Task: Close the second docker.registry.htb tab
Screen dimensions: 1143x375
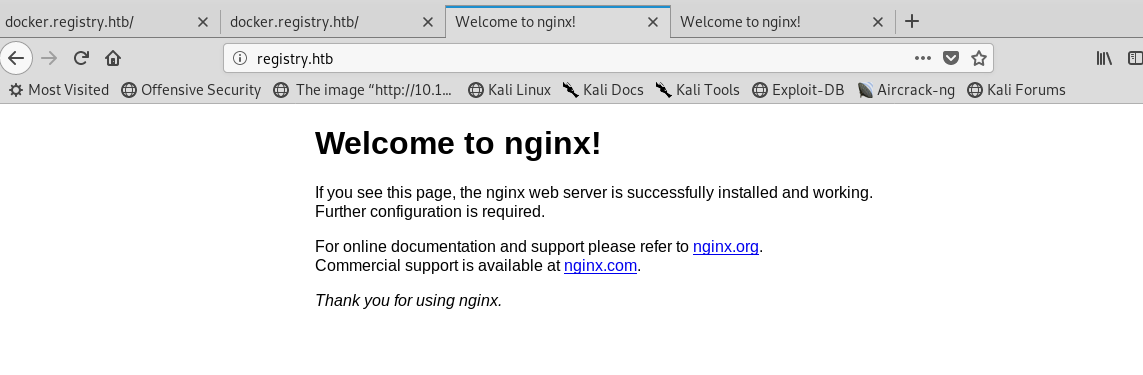Action: tap(428, 22)
